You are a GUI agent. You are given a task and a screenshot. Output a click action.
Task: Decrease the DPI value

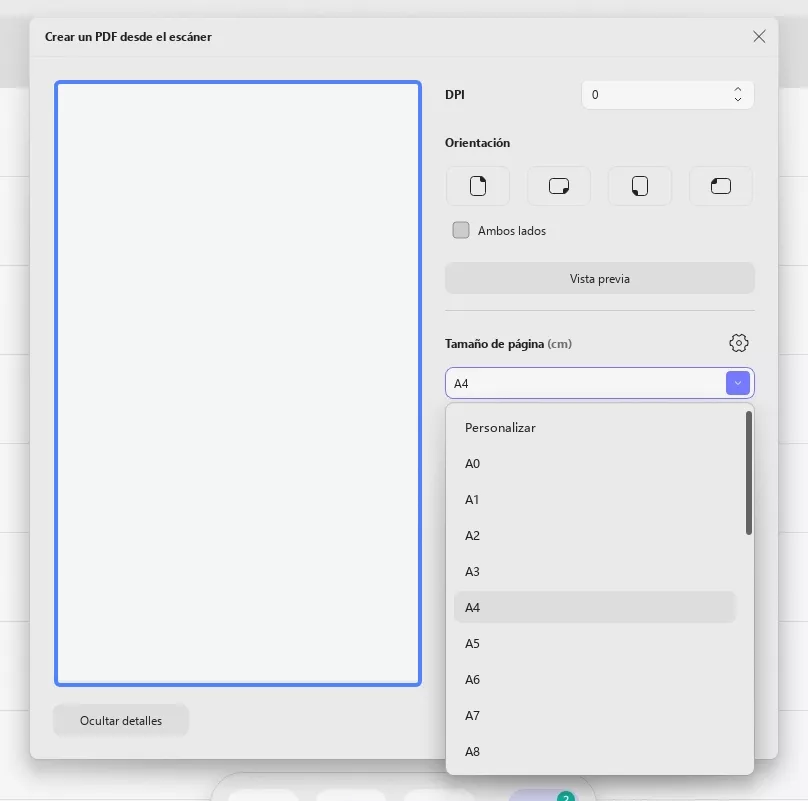tap(737, 99)
